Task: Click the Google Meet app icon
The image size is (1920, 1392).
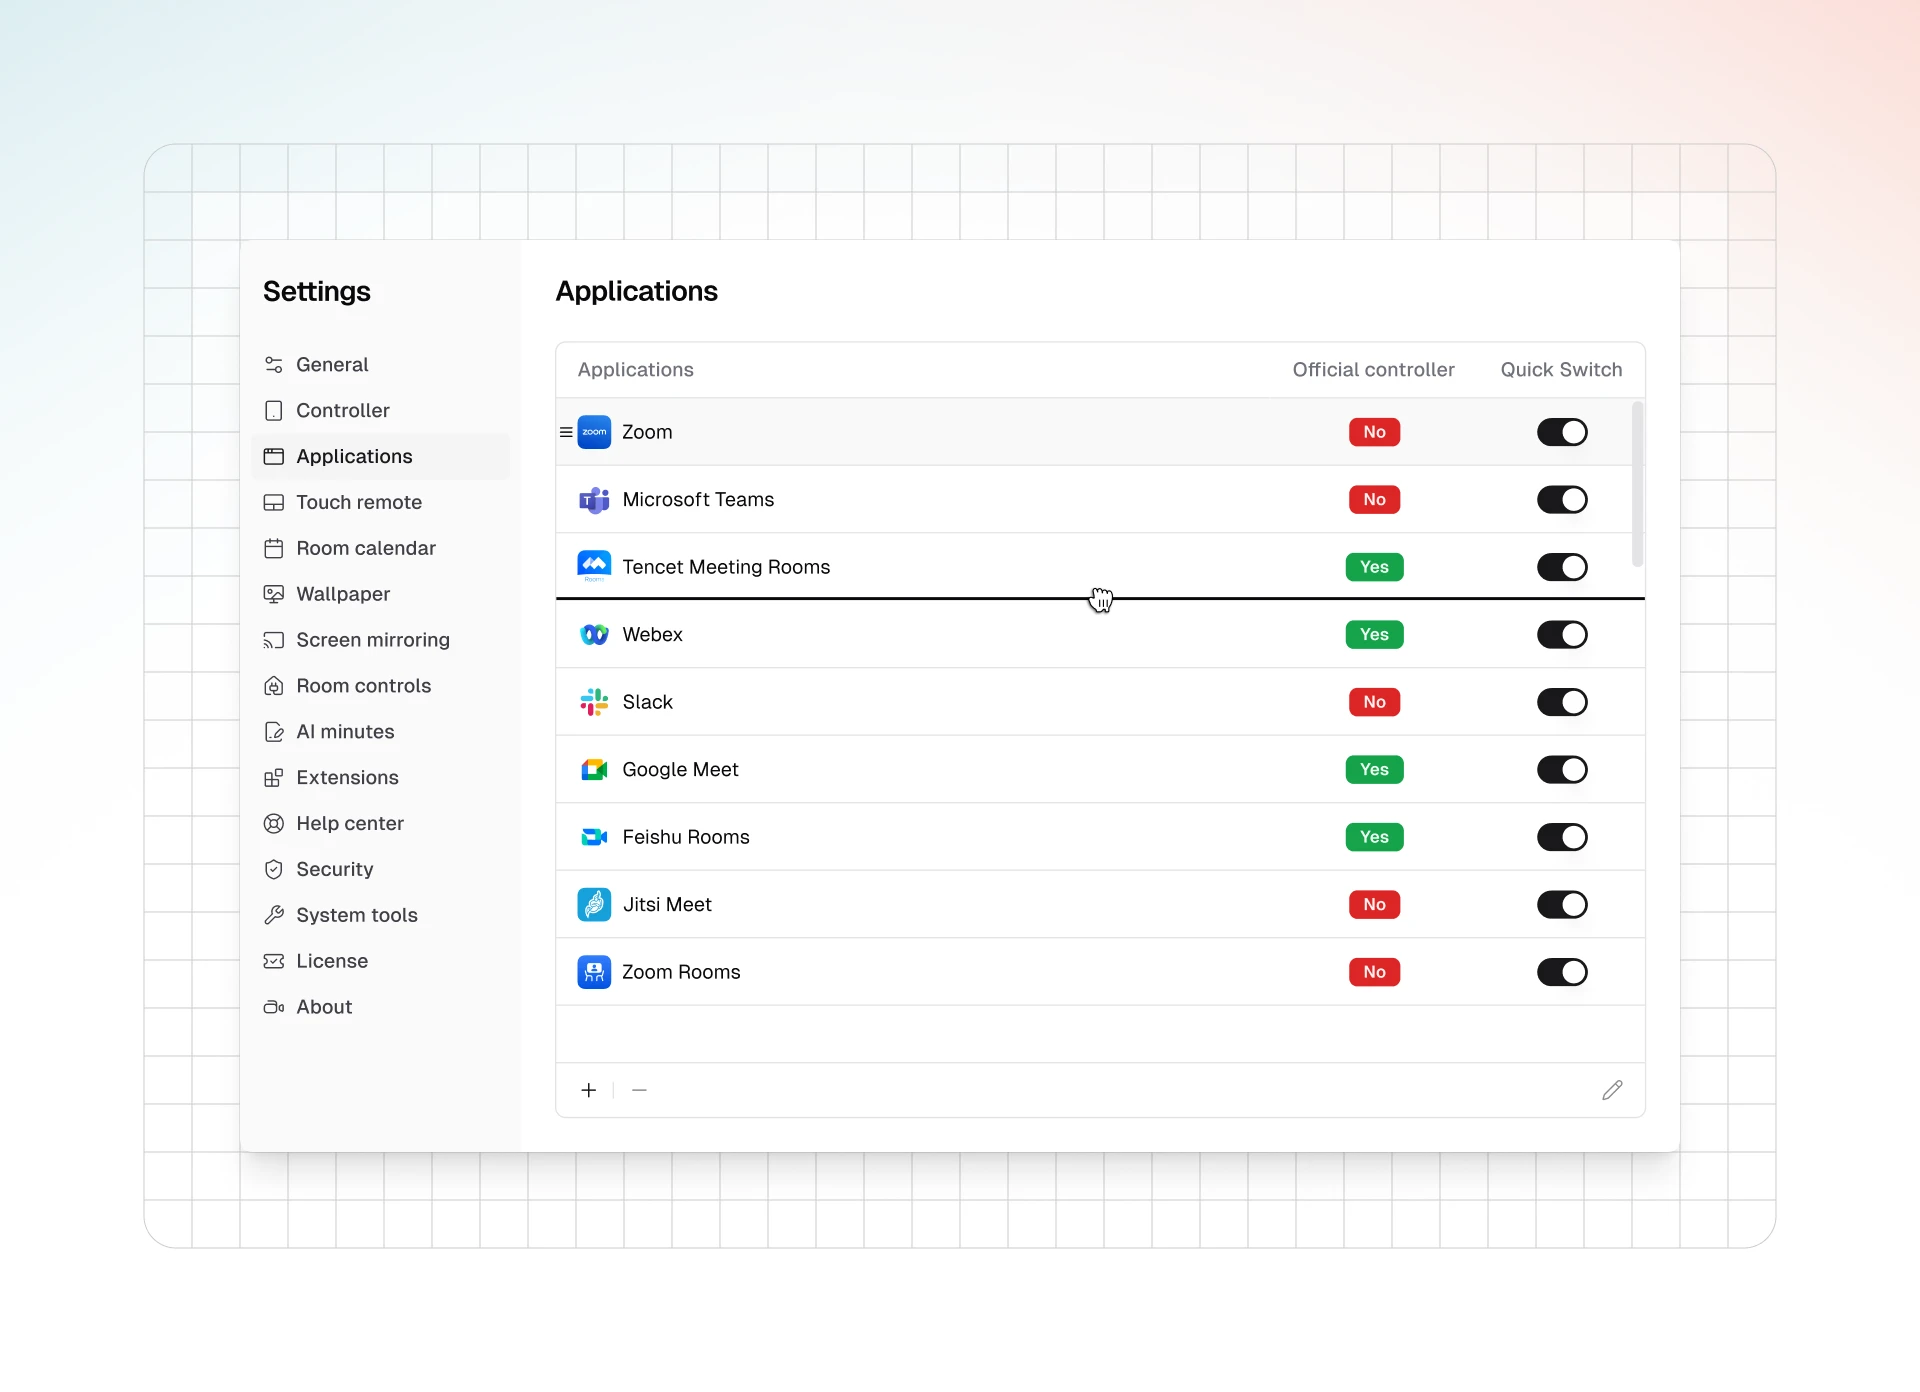Action: point(594,770)
